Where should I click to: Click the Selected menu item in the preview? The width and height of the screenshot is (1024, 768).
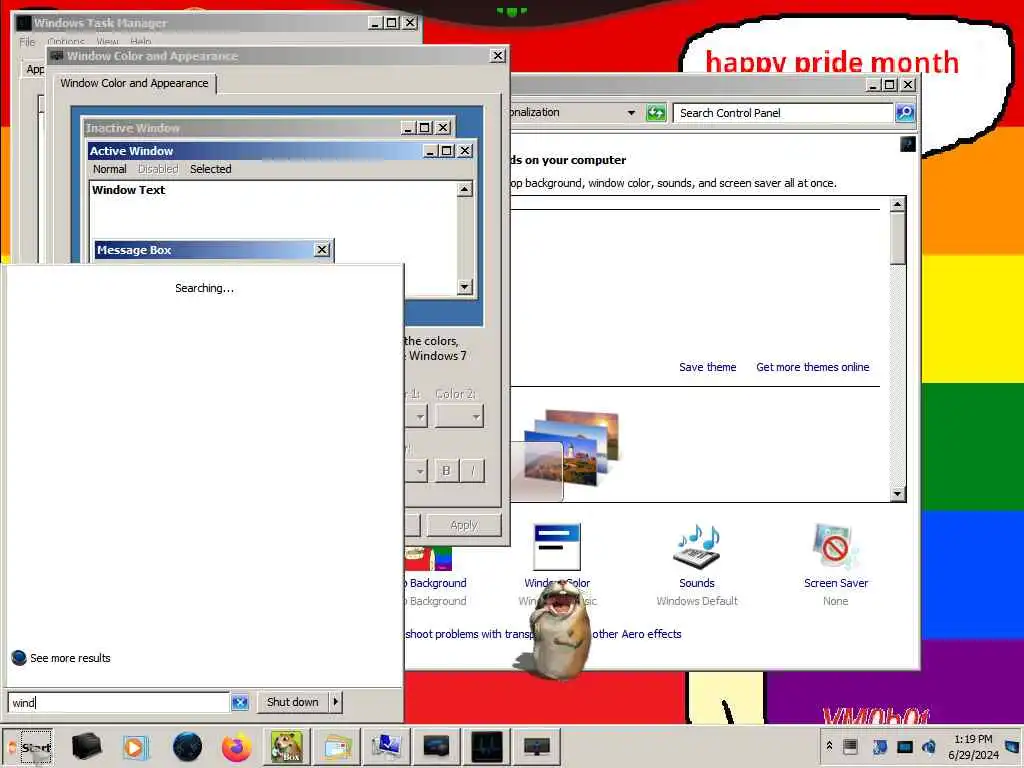tap(210, 169)
